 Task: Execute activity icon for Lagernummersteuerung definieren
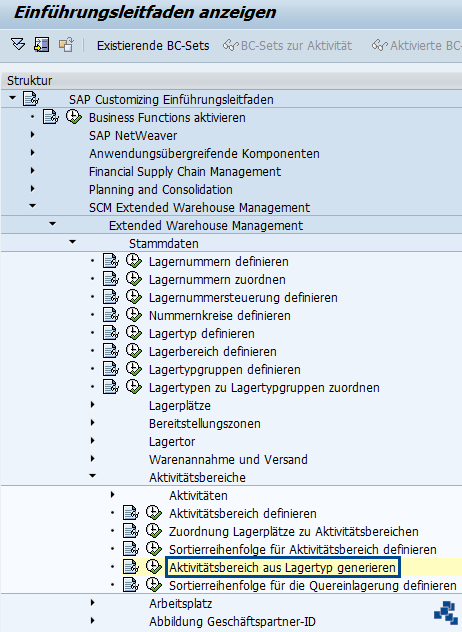134,297
